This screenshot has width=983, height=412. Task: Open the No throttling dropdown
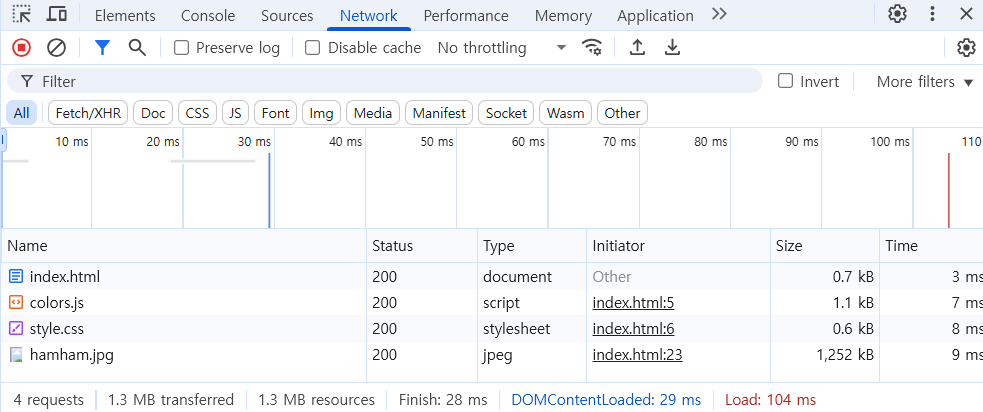501,48
